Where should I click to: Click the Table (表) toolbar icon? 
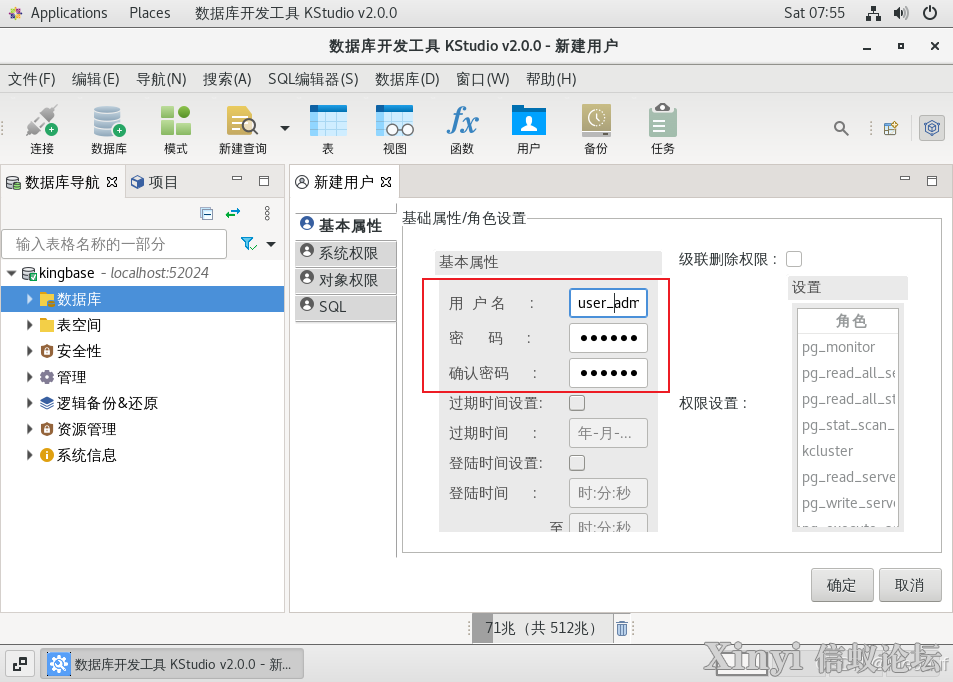click(328, 129)
